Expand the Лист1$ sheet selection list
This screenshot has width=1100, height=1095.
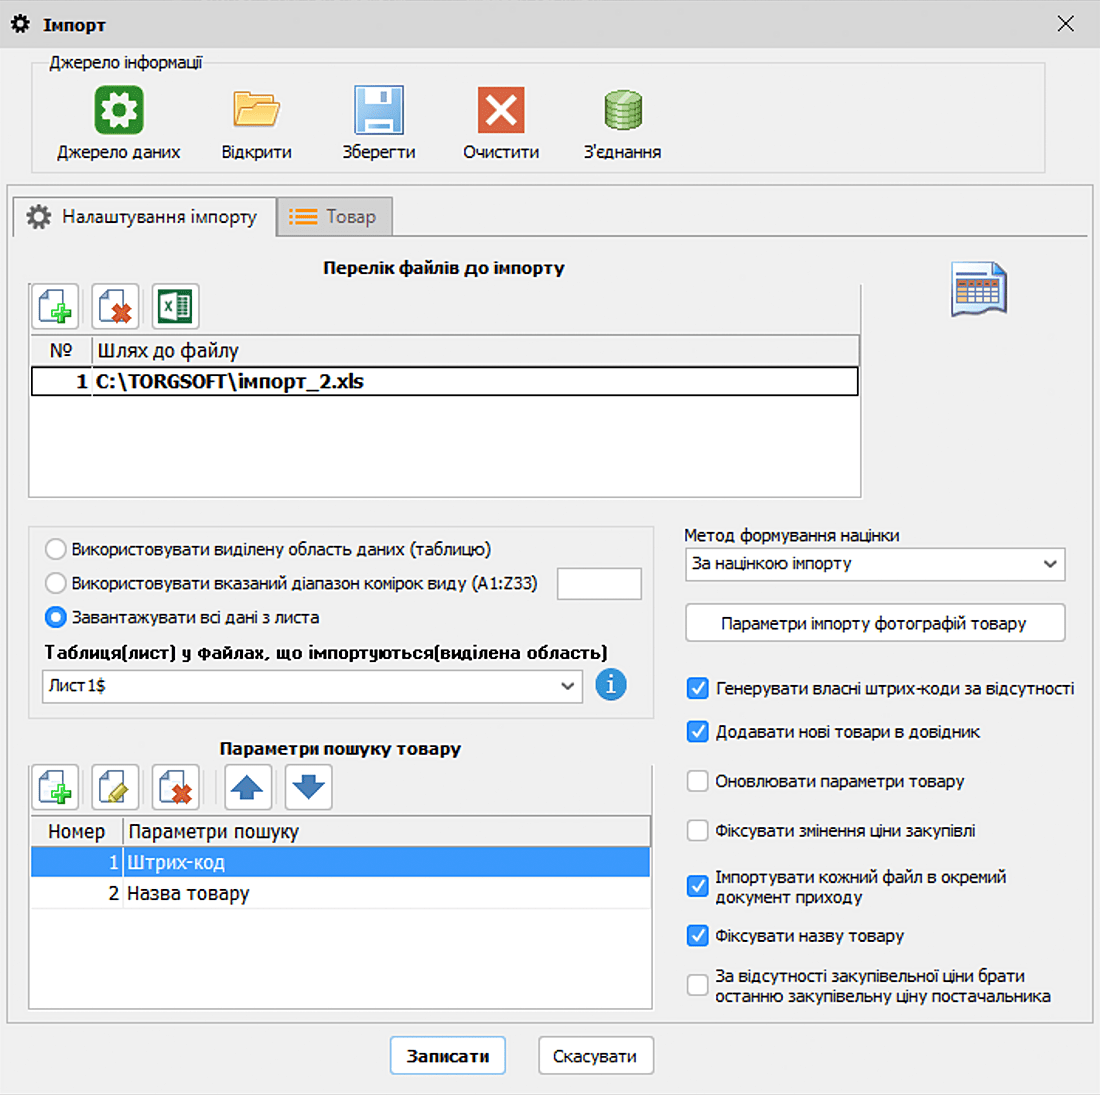tap(567, 686)
